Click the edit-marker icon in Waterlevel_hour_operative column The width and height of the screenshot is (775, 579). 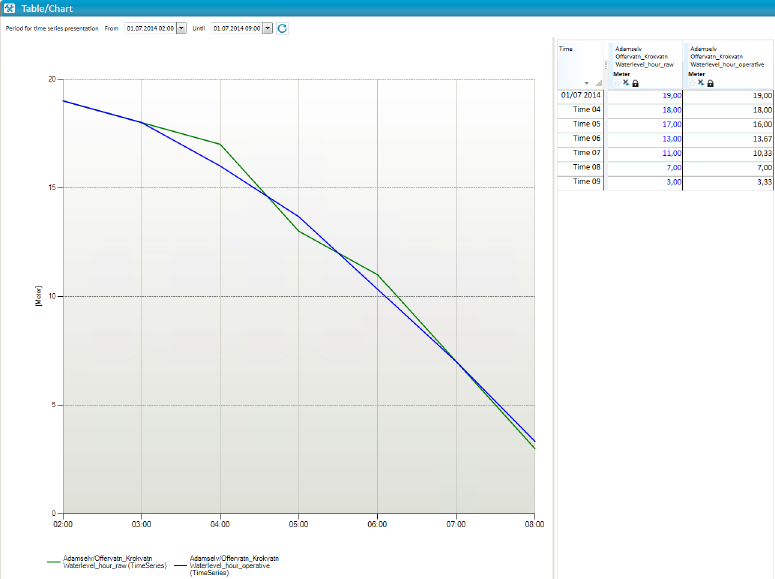pos(701,82)
